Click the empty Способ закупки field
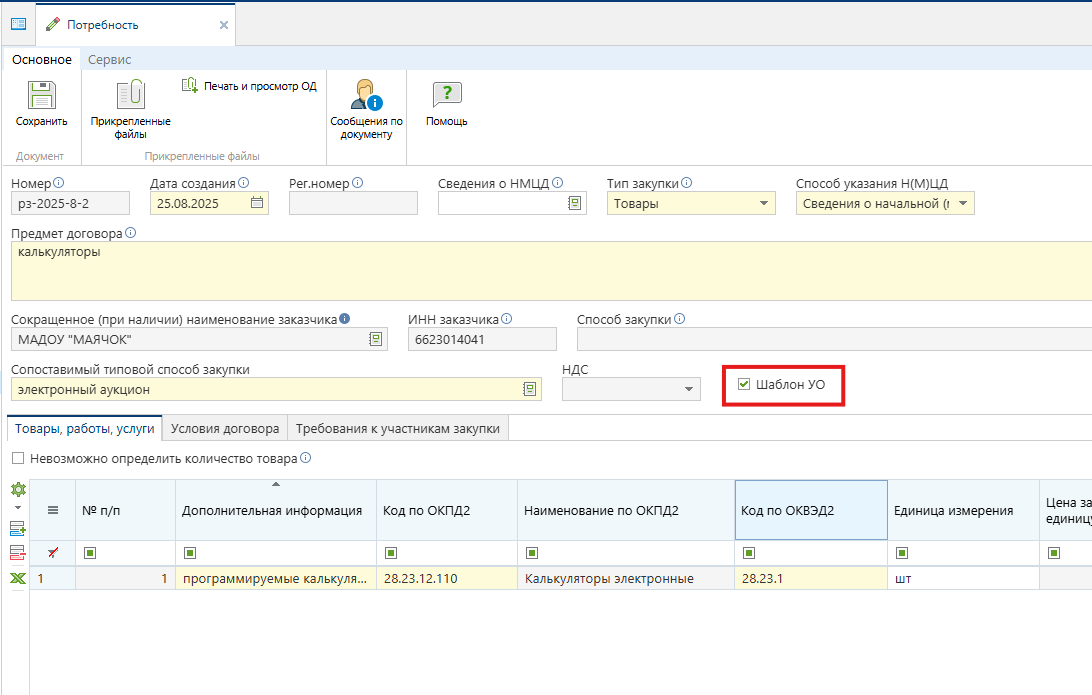Viewport: 1092px width, 695px height. (x=834, y=339)
